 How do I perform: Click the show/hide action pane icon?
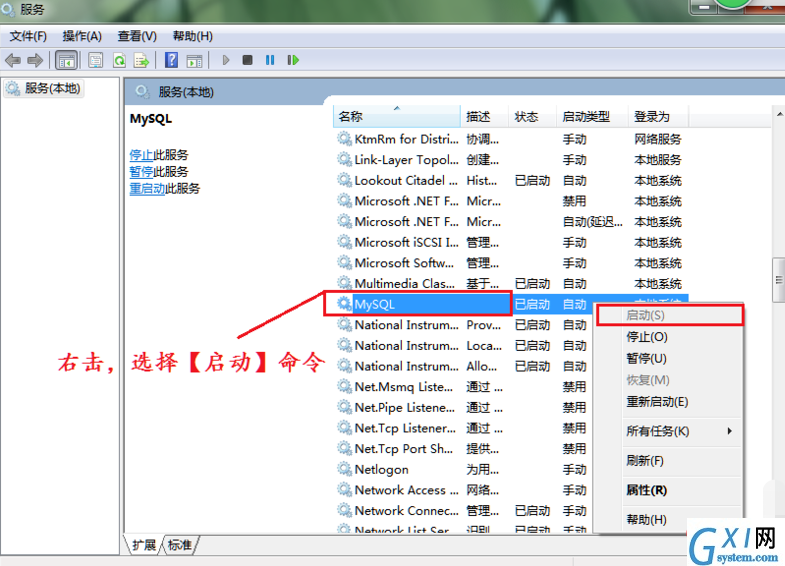tap(194, 61)
